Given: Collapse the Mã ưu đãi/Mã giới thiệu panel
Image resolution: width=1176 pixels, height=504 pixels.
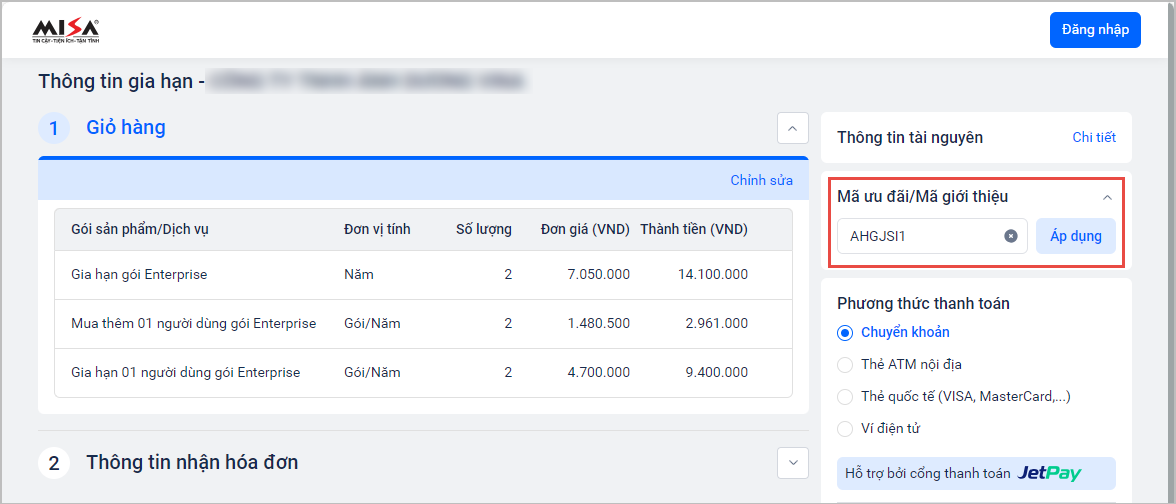Looking at the screenshot, I should 1107,198.
